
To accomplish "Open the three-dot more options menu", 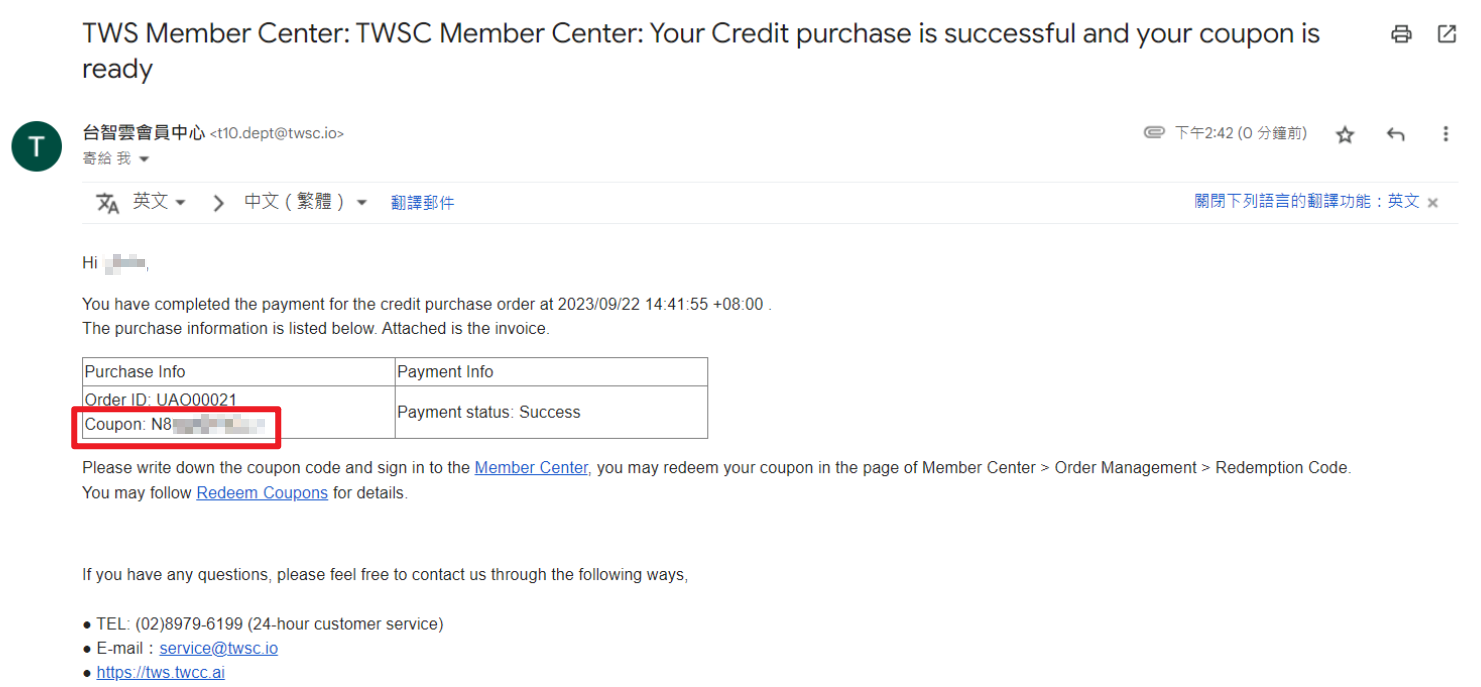I will point(1446,134).
